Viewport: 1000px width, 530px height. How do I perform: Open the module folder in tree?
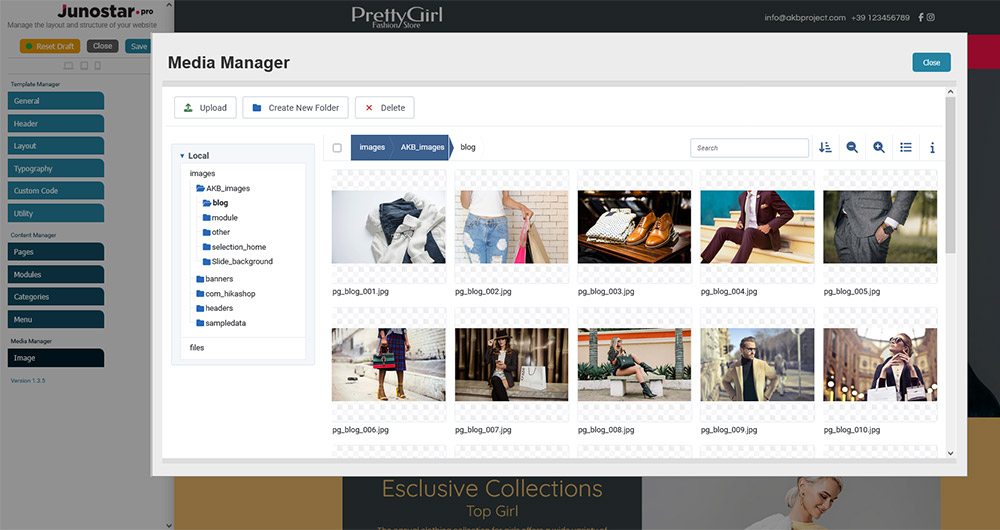(x=224, y=217)
